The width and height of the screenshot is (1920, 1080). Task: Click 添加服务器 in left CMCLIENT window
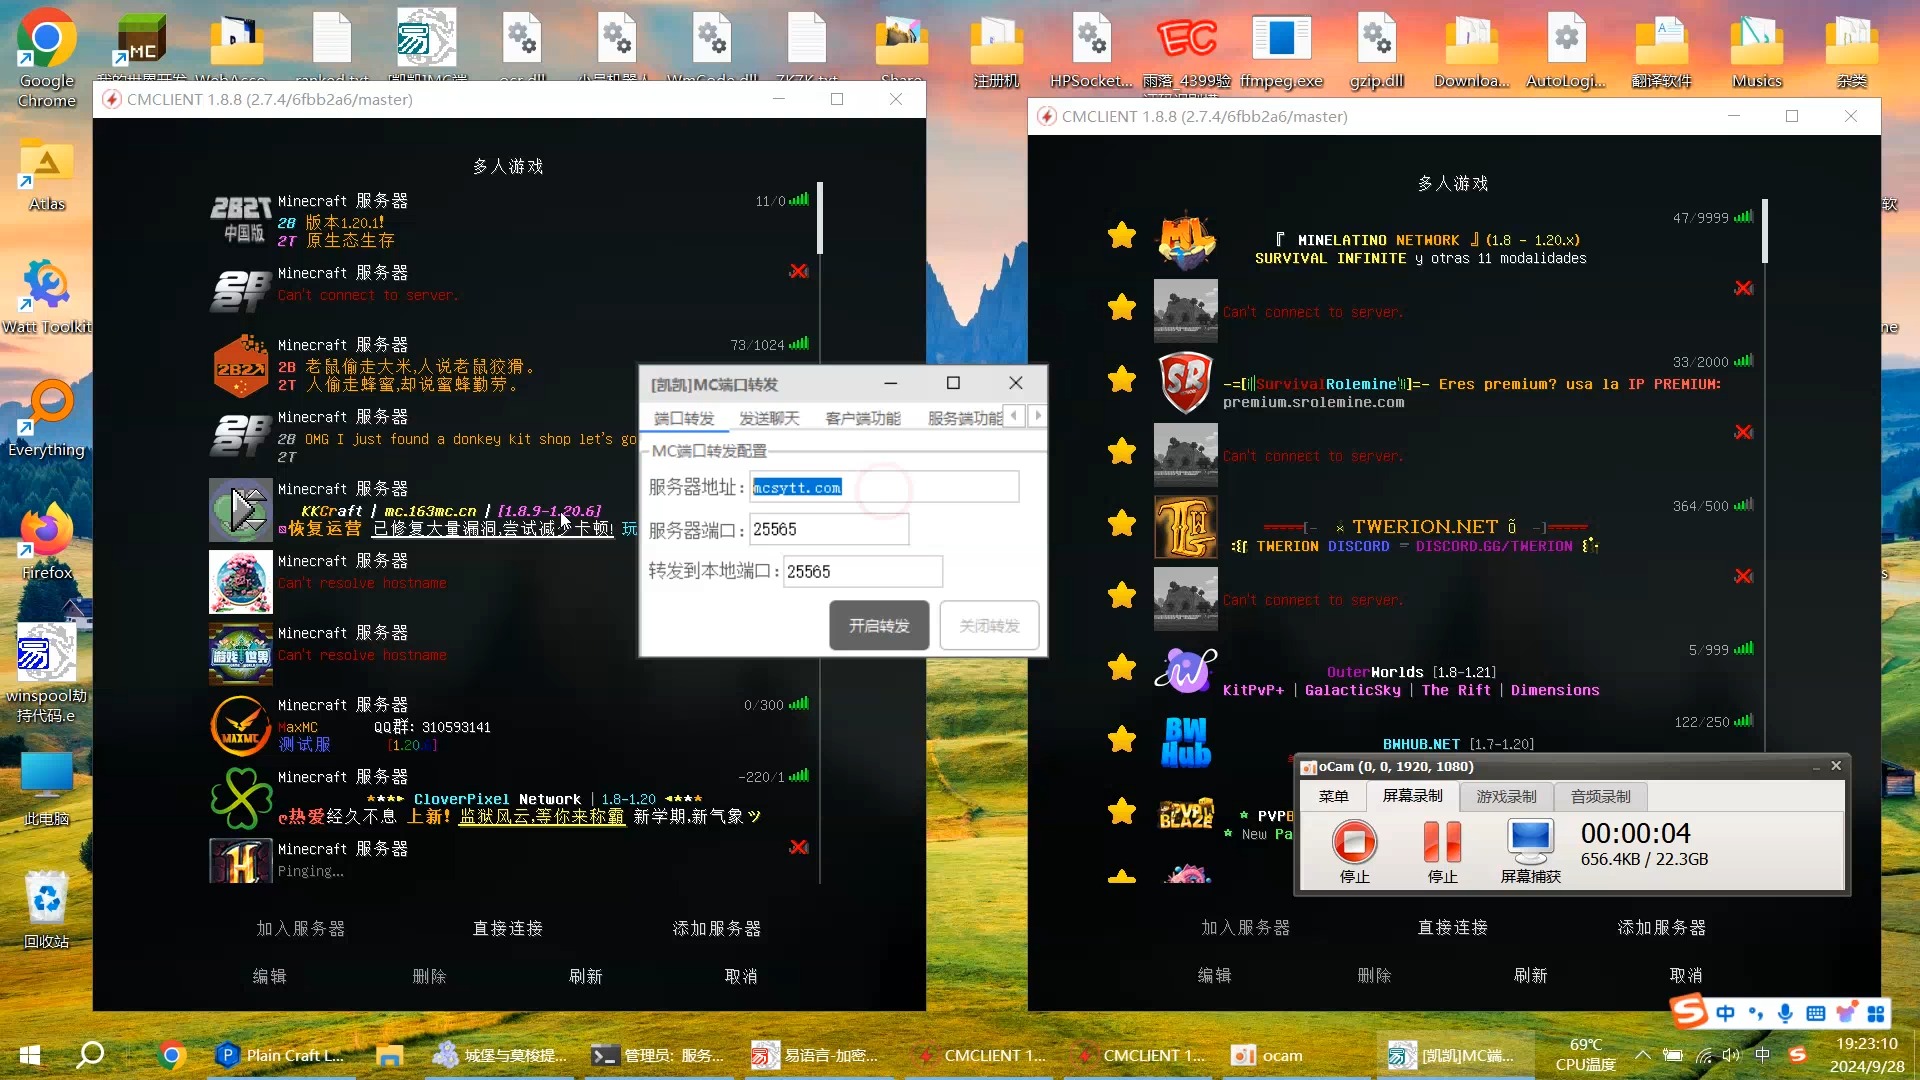(x=717, y=928)
